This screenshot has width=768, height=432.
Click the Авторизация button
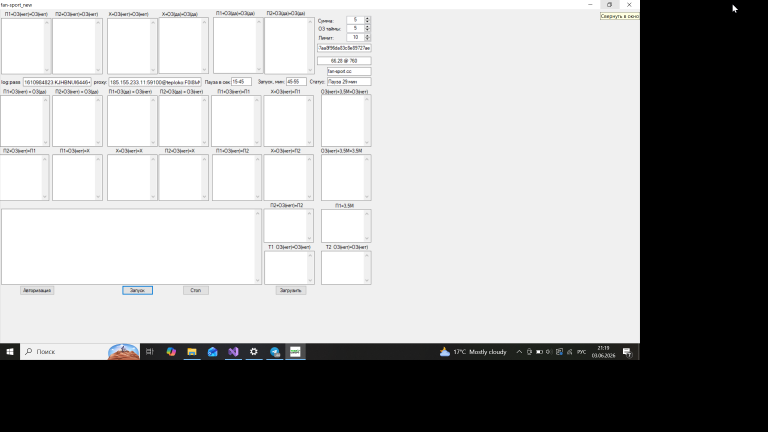click(37, 290)
